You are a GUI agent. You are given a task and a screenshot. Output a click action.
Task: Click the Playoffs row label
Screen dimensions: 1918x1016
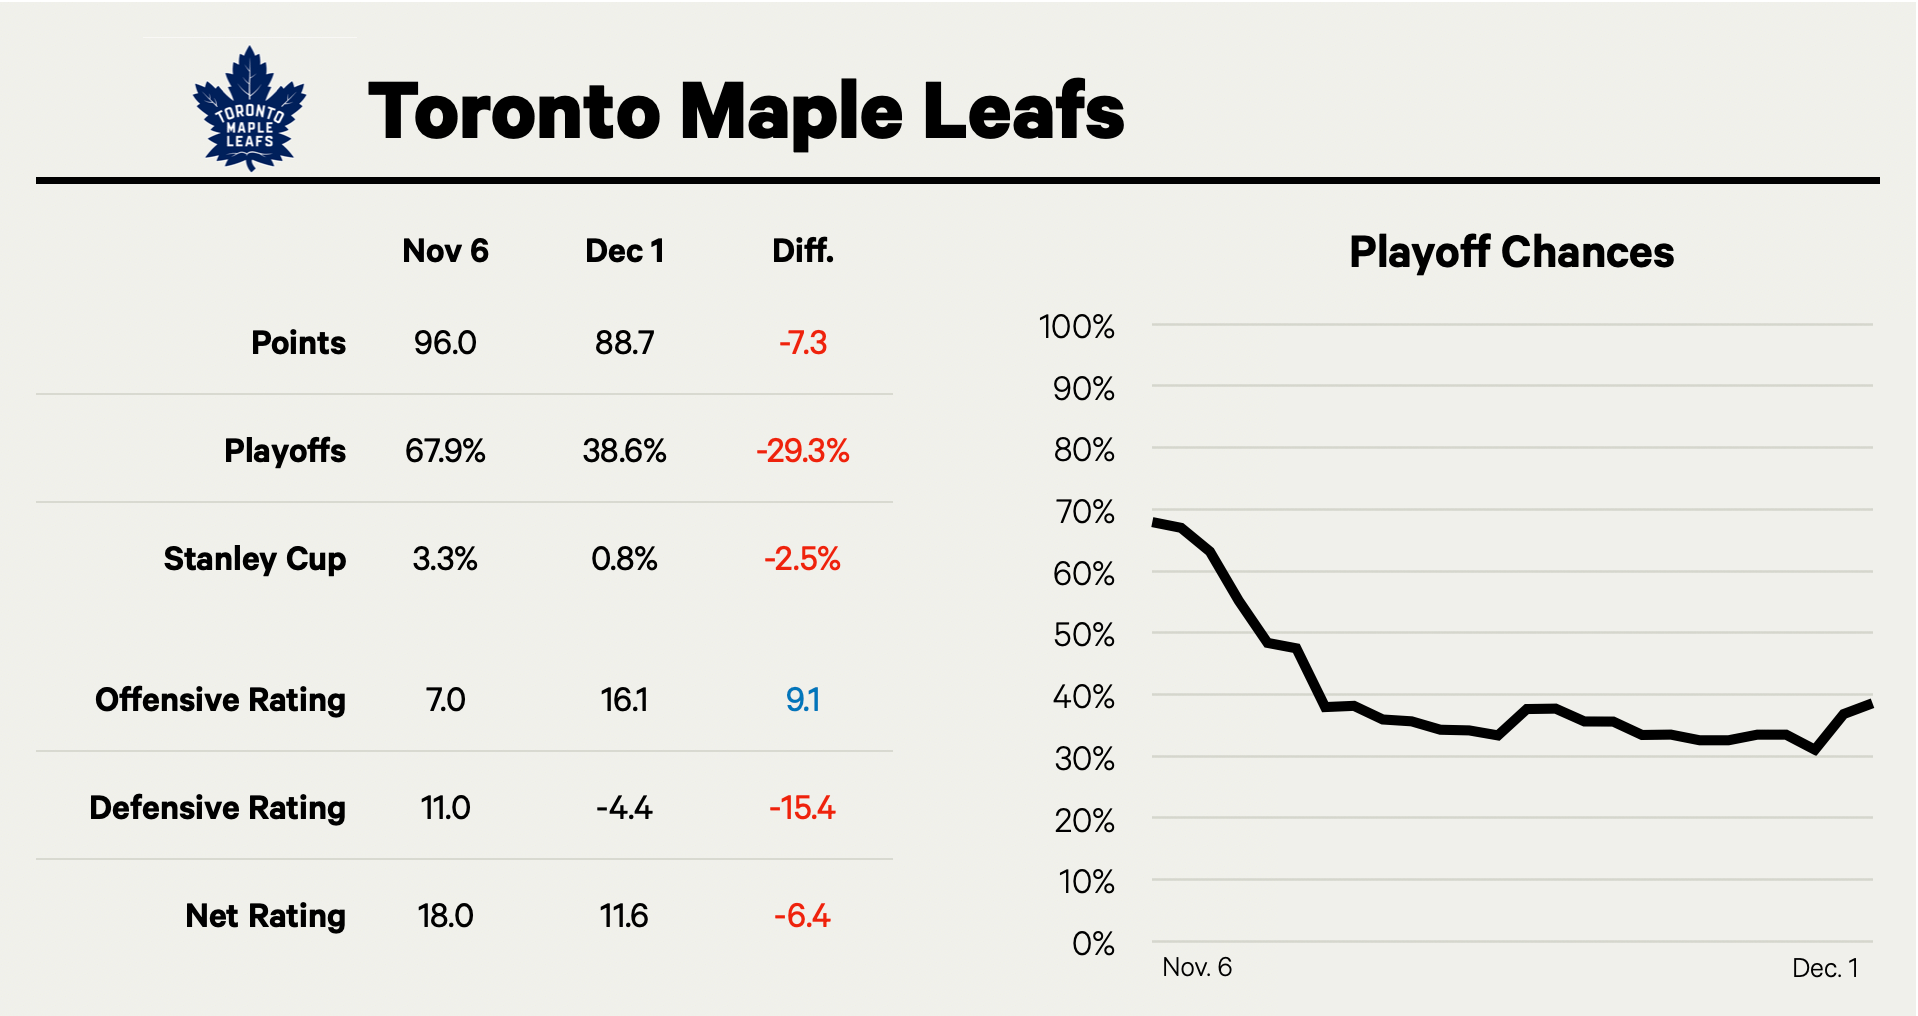[285, 451]
